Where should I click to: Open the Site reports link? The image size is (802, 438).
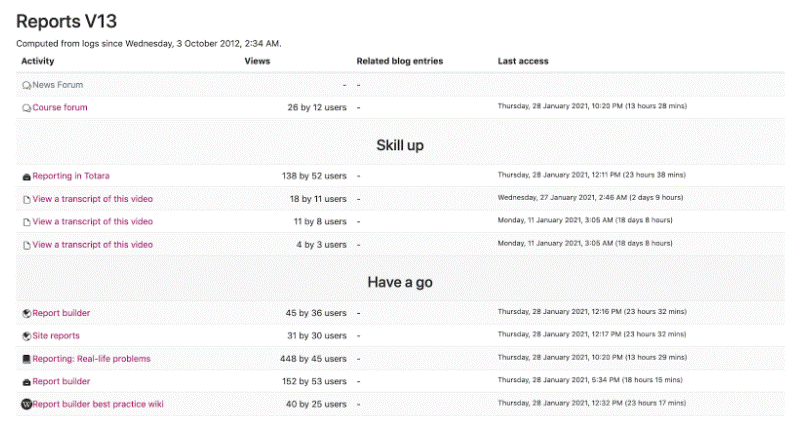click(x=56, y=336)
